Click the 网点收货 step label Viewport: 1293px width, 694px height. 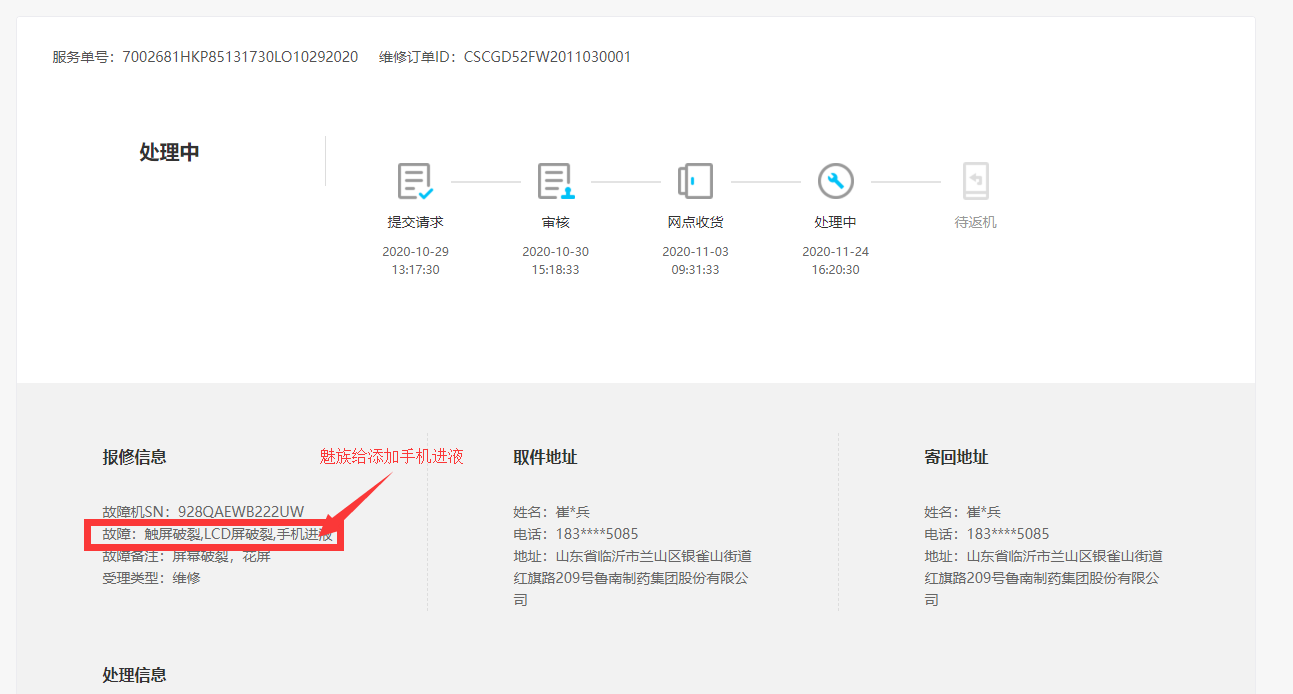pyautogui.click(x=695, y=222)
